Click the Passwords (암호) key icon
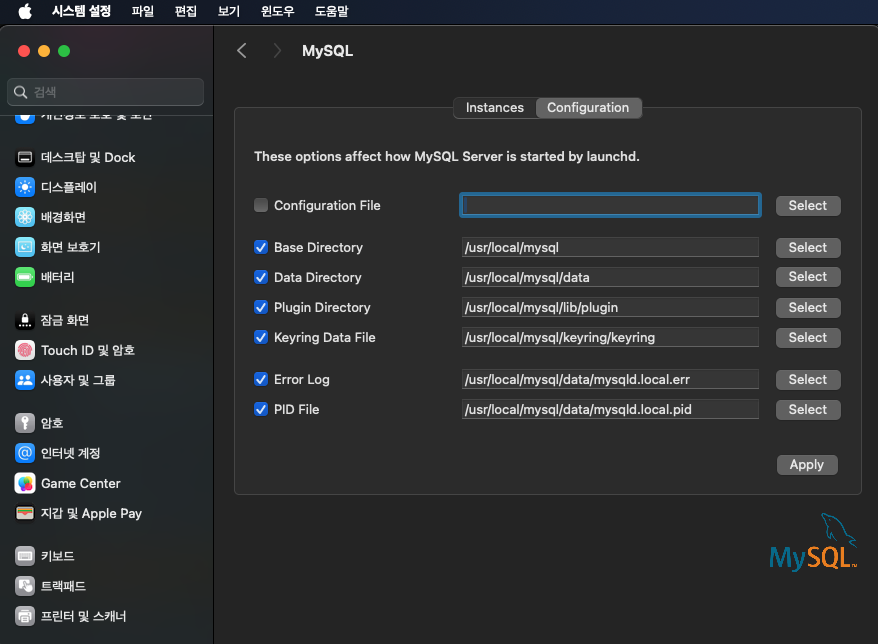The height and width of the screenshot is (644, 878). (x=25, y=423)
